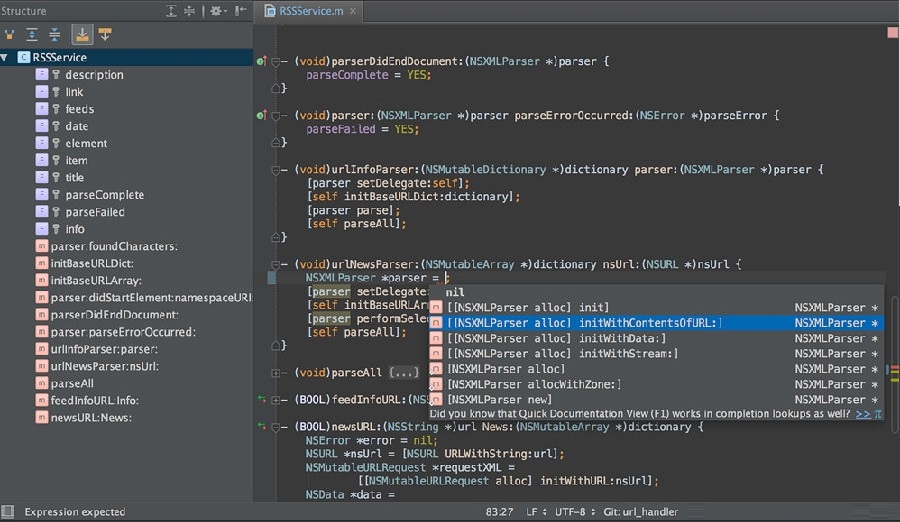Select the title field in Structure
This screenshot has height=522, width=900.
click(x=75, y=177)
